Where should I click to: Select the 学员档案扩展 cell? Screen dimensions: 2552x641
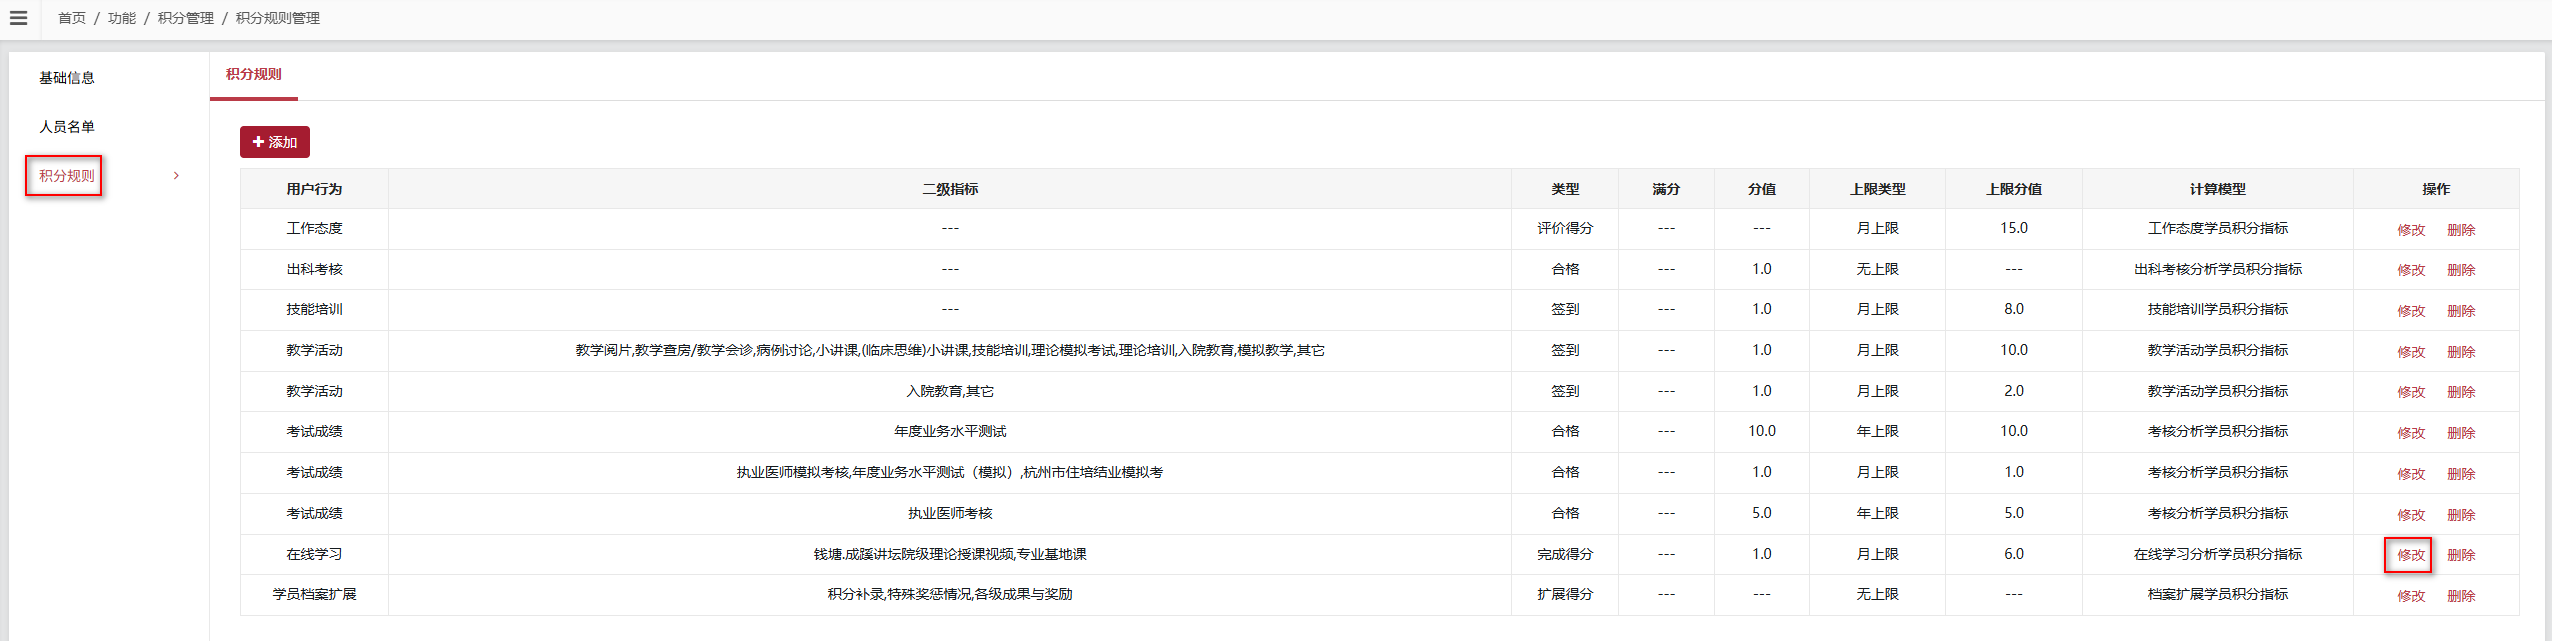[x=314, y=594]
